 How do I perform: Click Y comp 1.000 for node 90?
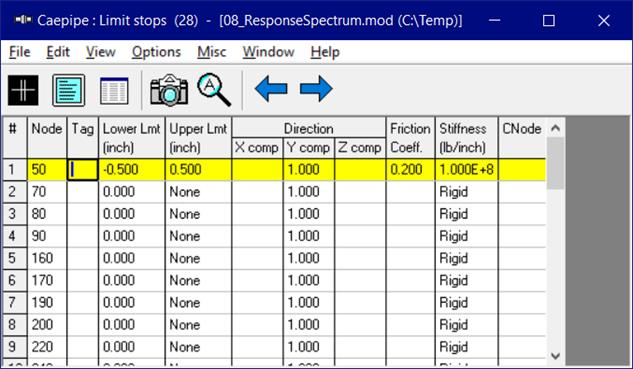click(308, 236)
